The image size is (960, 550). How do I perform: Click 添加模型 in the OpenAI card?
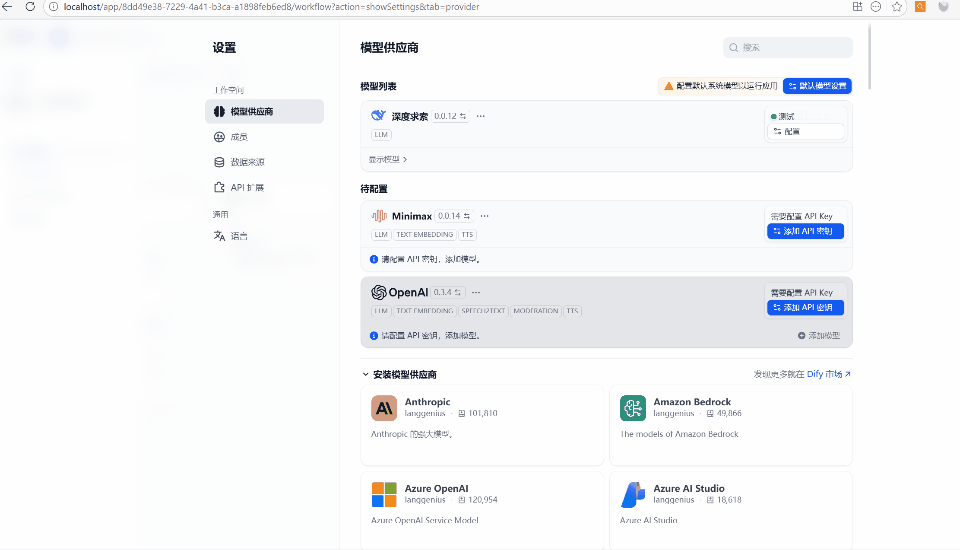tap(819, 336)
